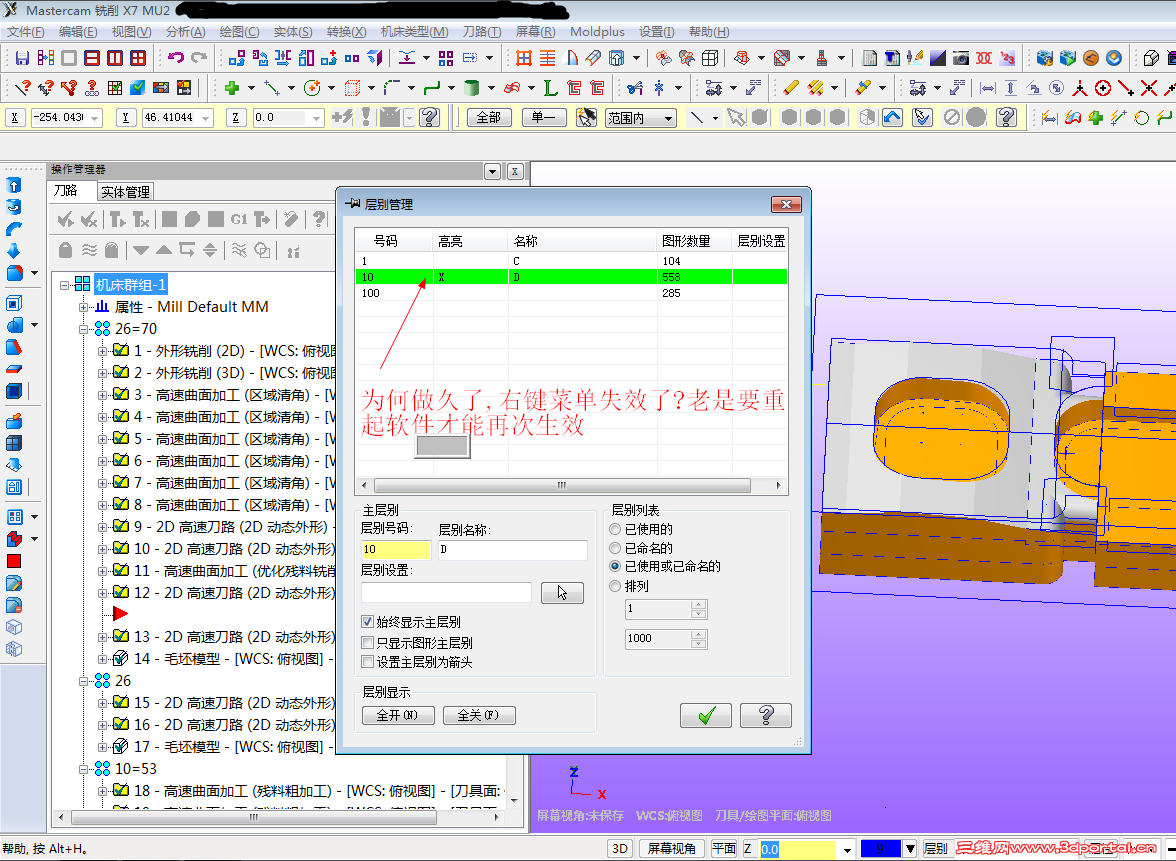Viewport: 1176px width, 861px height.
Task: Click the move insert arrow down icon
Action: pyautogui.click(x=141, y=250)
